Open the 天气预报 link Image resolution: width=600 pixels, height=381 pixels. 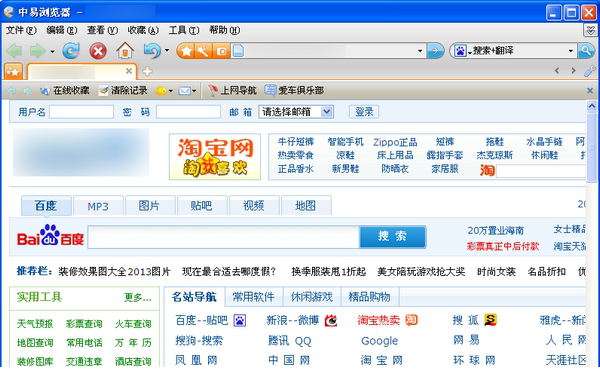tap(35, 324)
